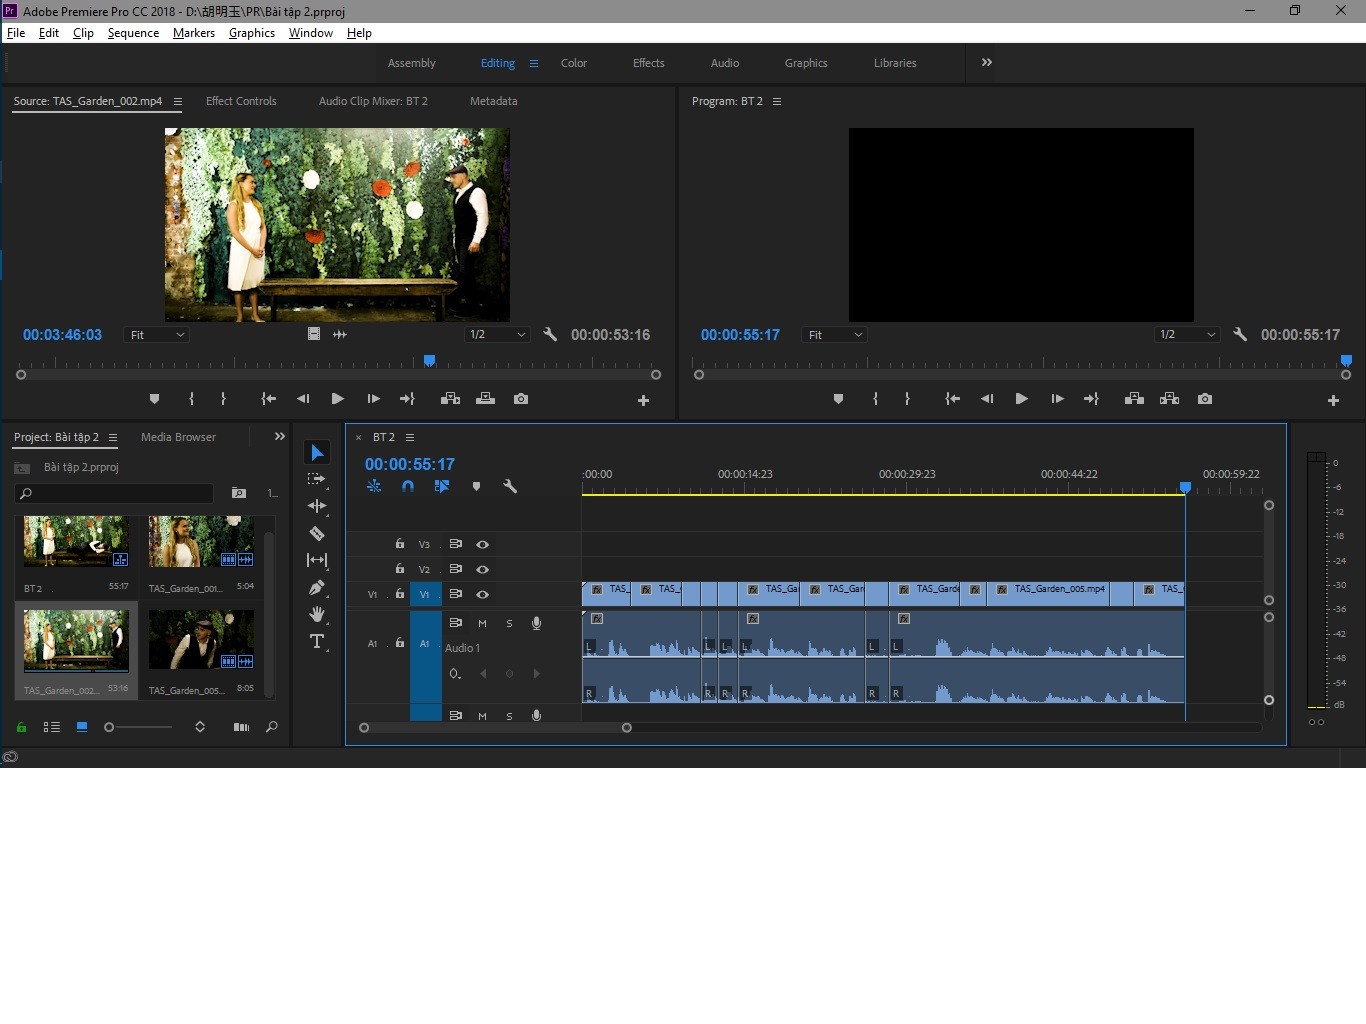Open Source monitor 1/2 resolution dropdown
This screenshot has width=1366, height=1024.
pos(497,335)
